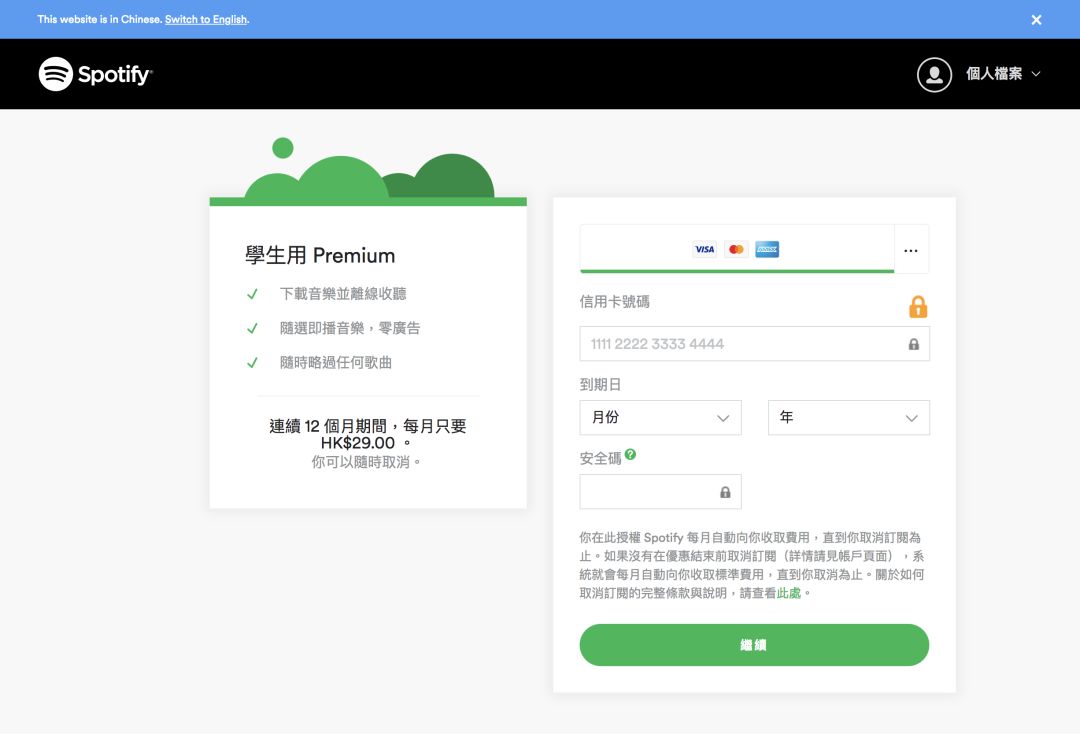
Task: Click checkmark beside 下載音樂並離線收聽
Action: point(252,294)
